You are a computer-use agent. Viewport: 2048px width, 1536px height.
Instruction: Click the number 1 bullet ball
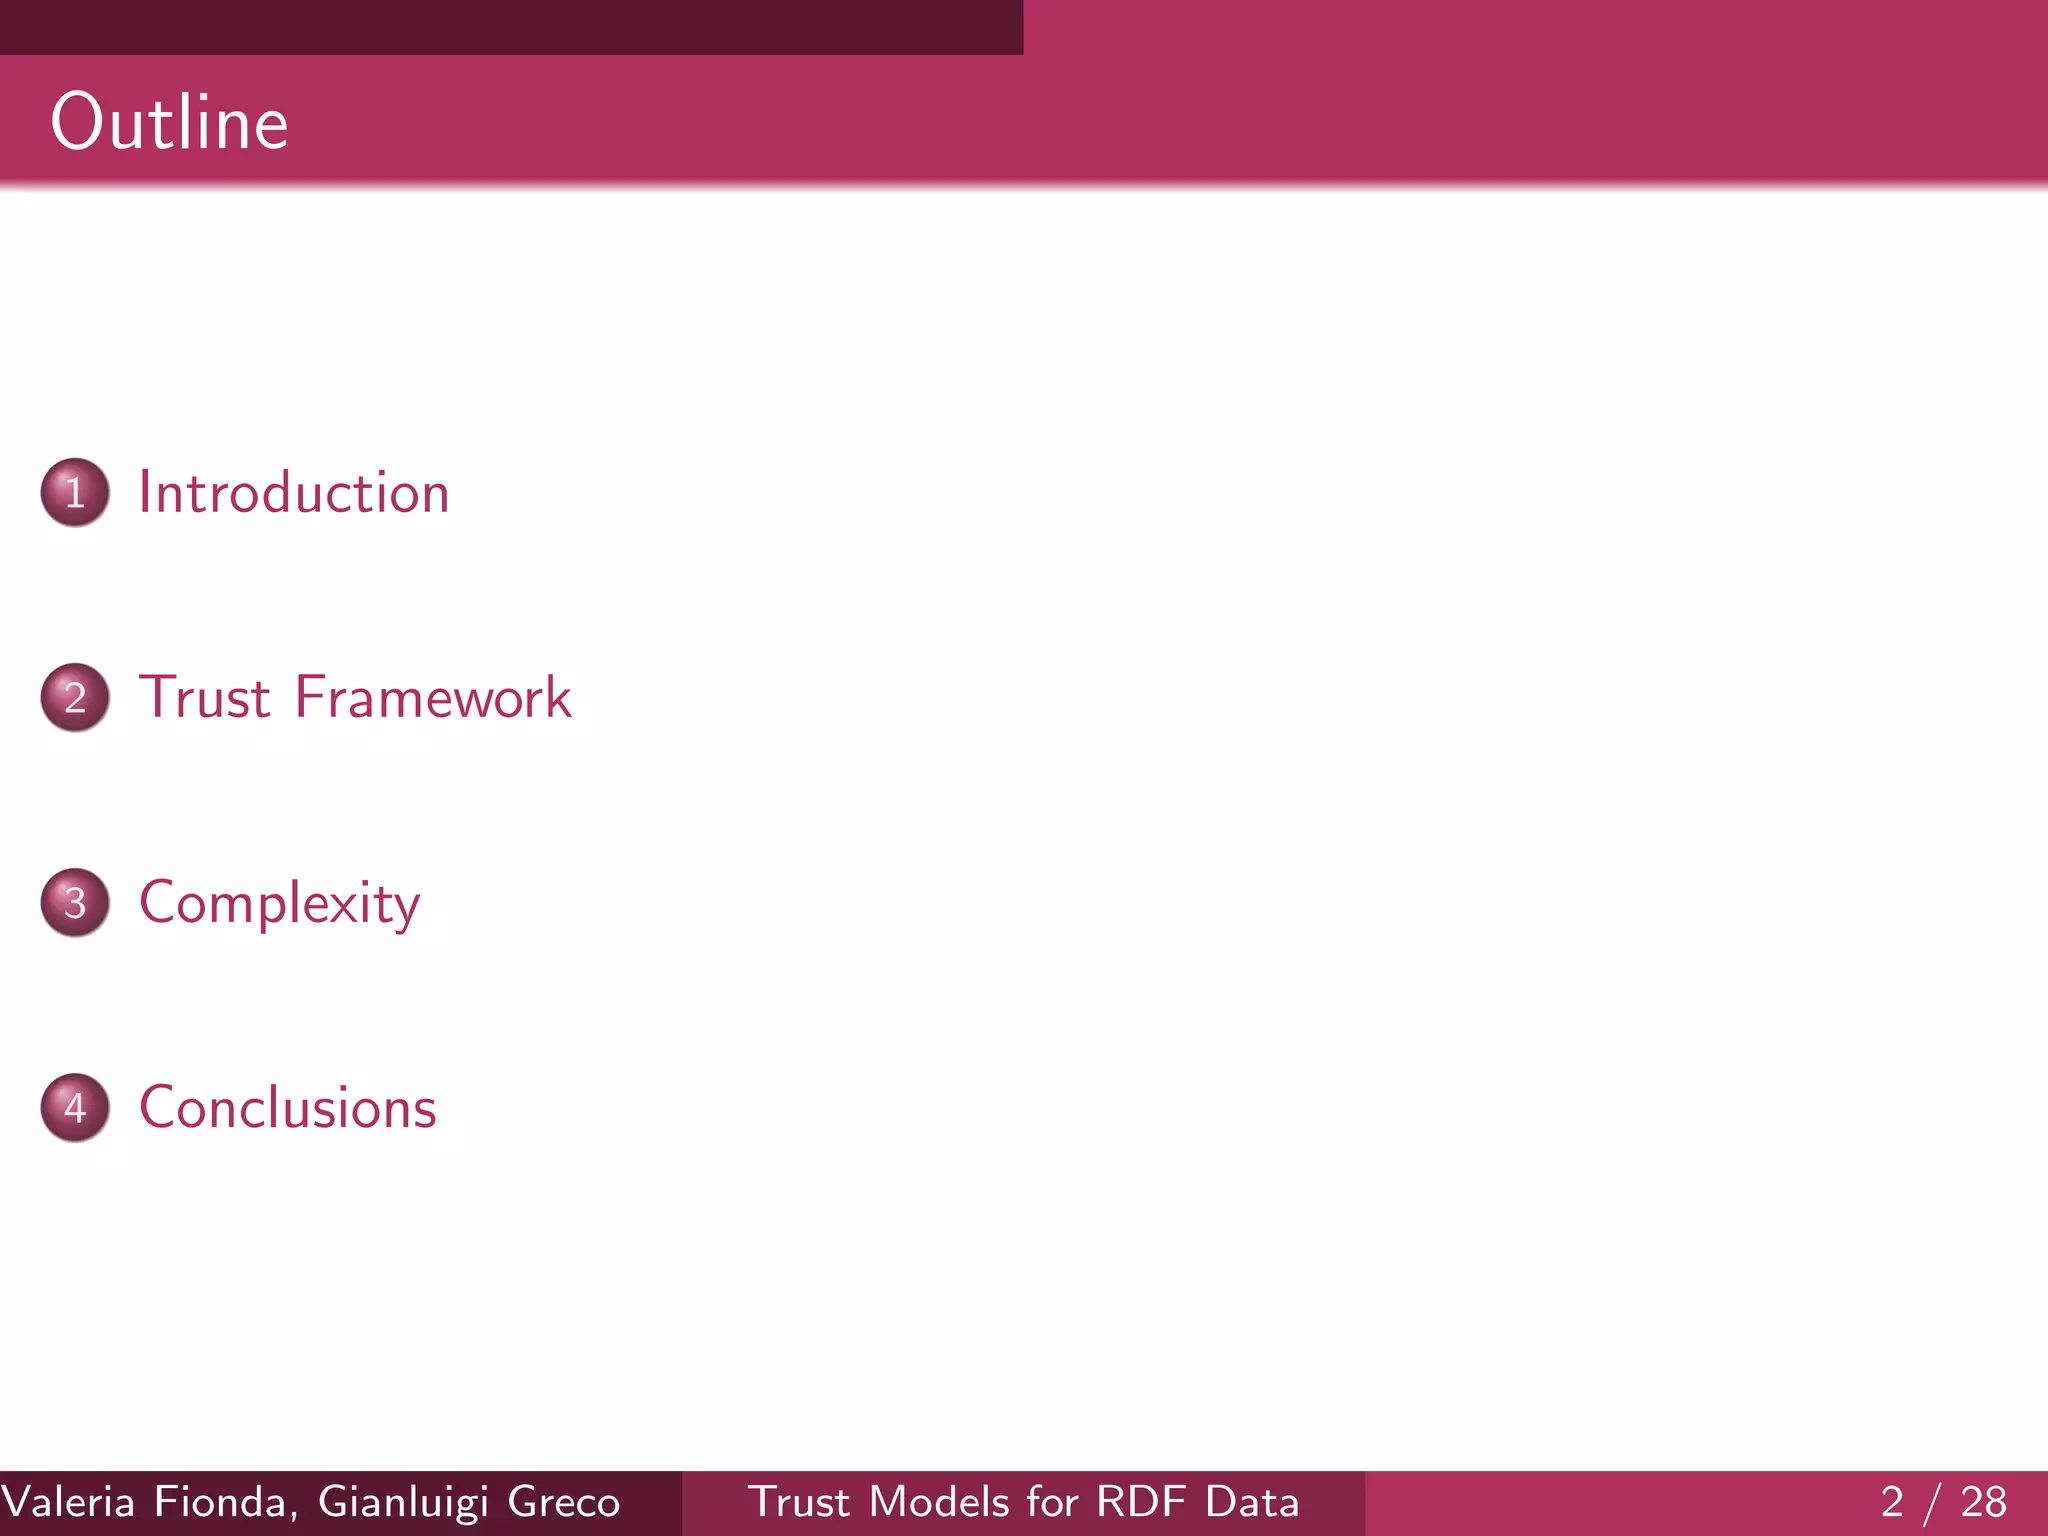75,492
